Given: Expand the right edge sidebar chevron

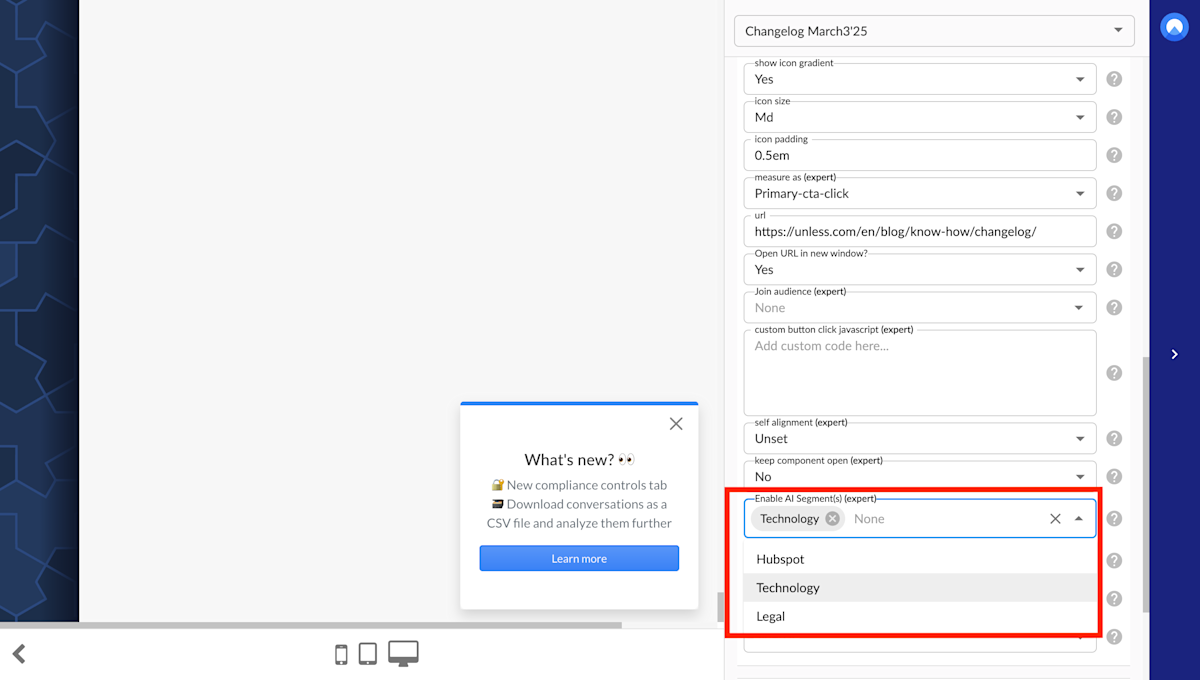Looking at the screenshot, I should pos(1174,354).
